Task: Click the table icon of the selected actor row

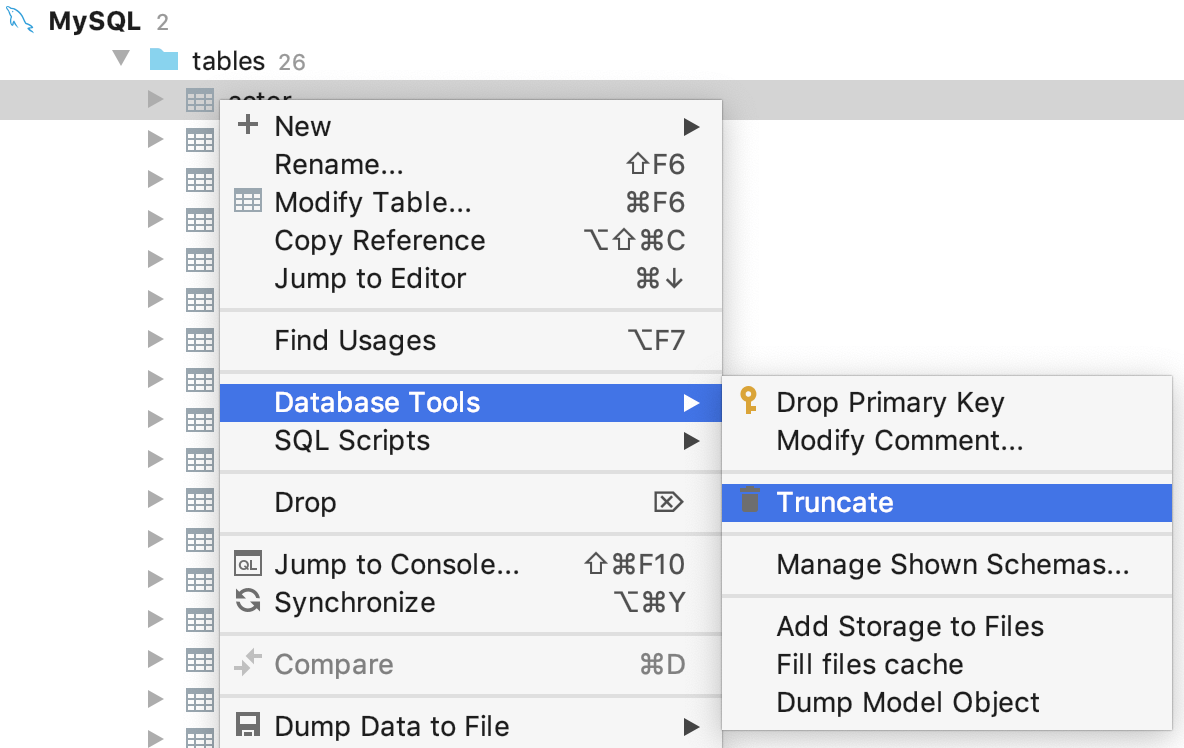Action: click(200, 100)
